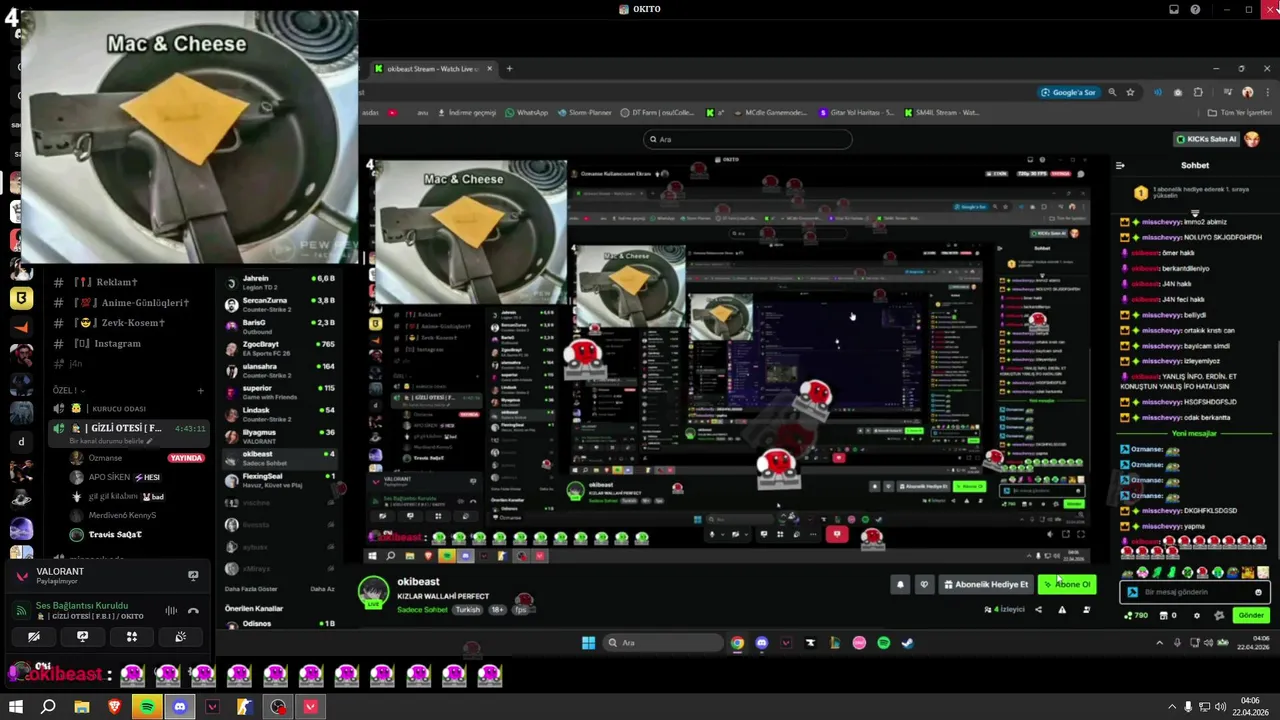This screenshot has height=720, width=1280.
Task: Open the Discord soundboard
Action: tap(180, 636)
